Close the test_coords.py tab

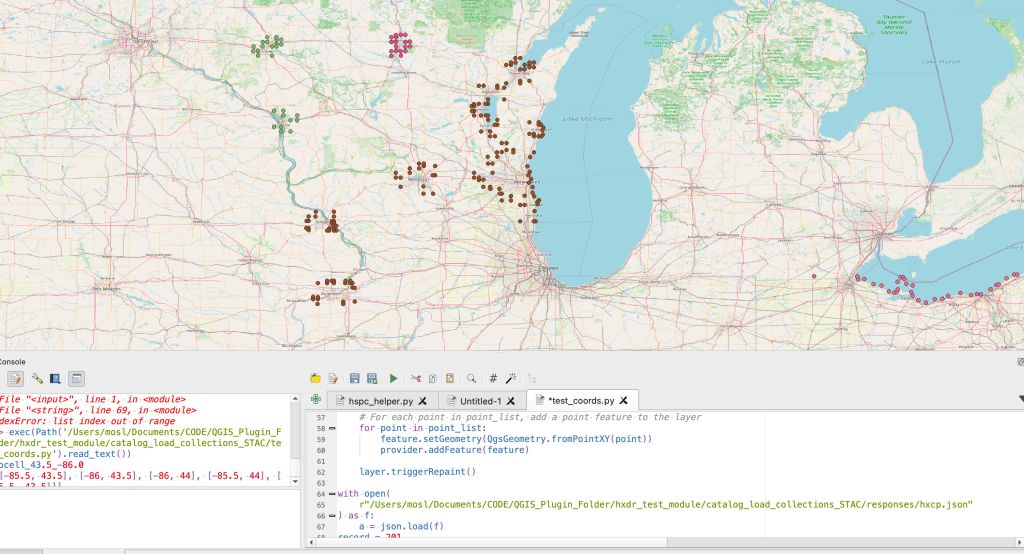(623, 401)
